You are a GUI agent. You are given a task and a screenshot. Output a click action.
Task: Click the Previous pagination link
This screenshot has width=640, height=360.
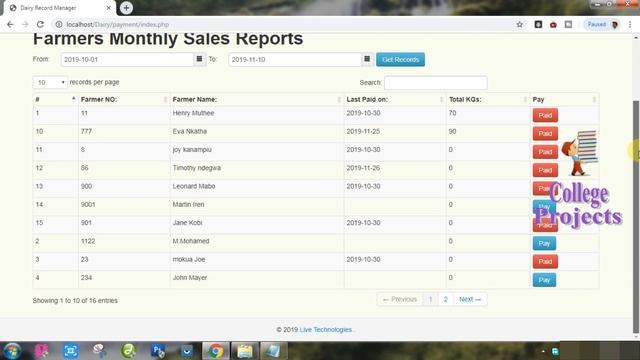click(x=400, y=299)
